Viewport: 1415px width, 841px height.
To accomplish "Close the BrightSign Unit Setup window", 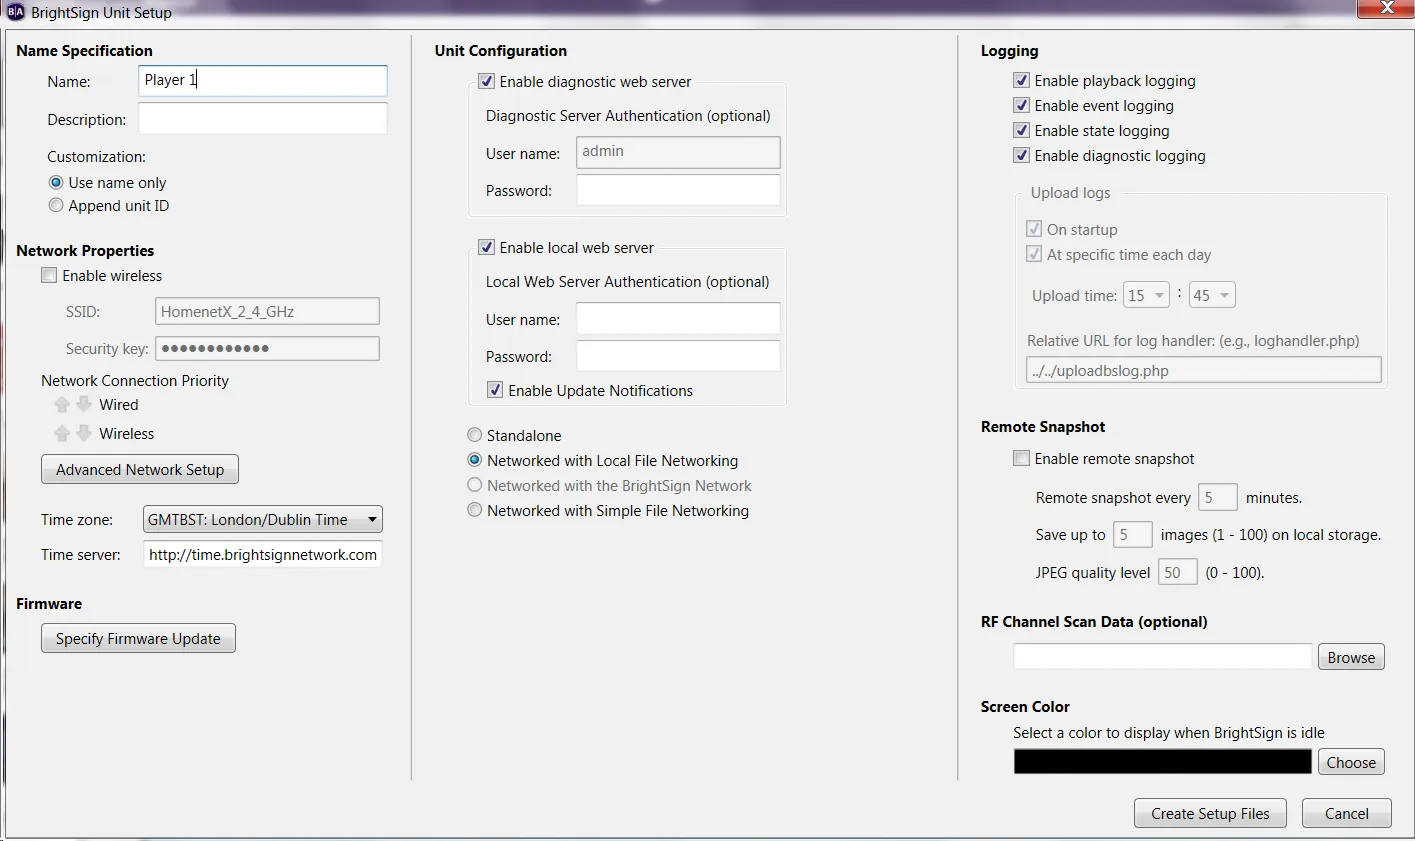I will 1386,8.
